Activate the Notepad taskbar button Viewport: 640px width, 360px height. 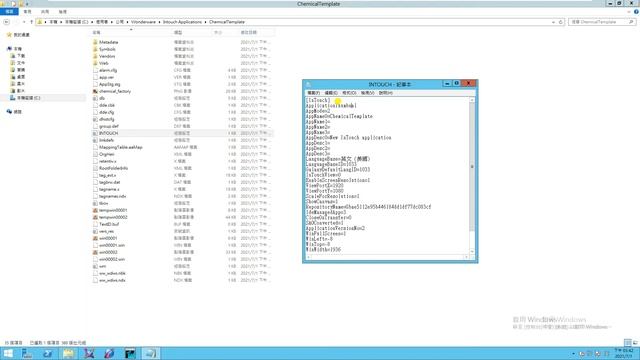coord(151,353)
